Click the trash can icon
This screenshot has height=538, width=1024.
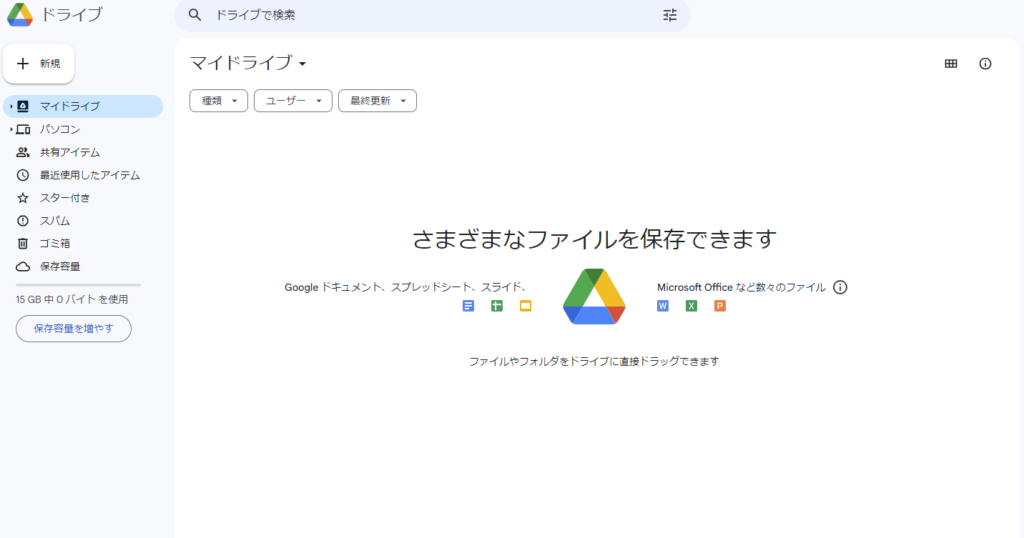23,244
